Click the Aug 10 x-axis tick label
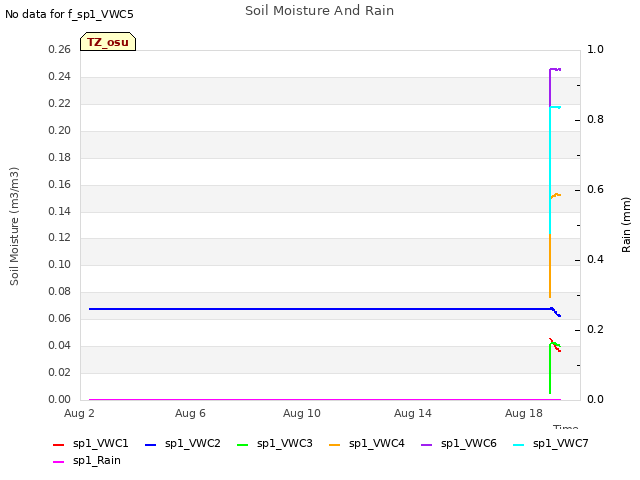 click(302, 413)
